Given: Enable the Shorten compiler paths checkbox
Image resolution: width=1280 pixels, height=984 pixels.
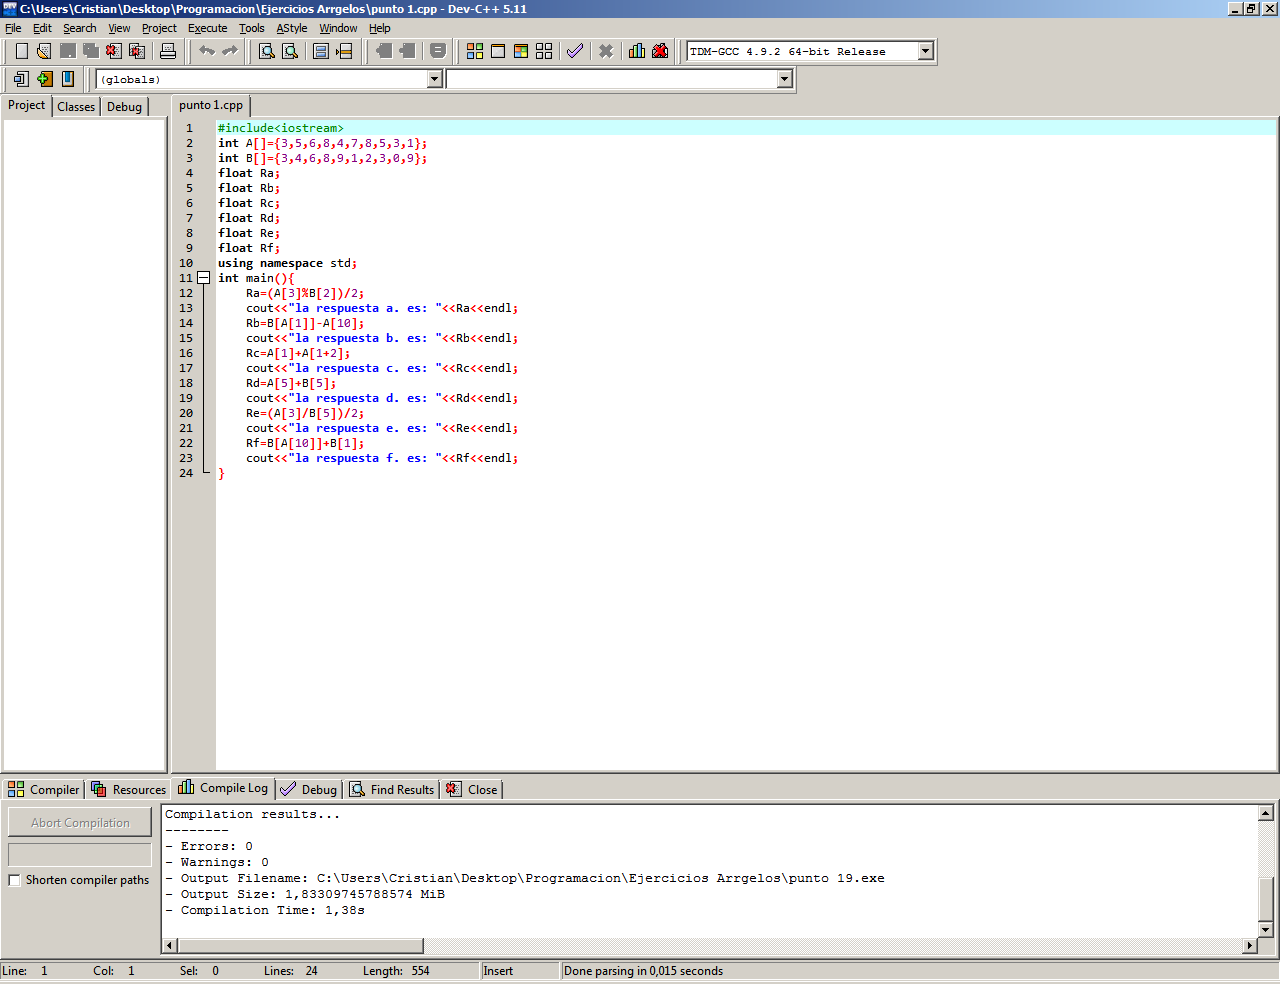Looking at the screenshot, I should pos(14,880).
